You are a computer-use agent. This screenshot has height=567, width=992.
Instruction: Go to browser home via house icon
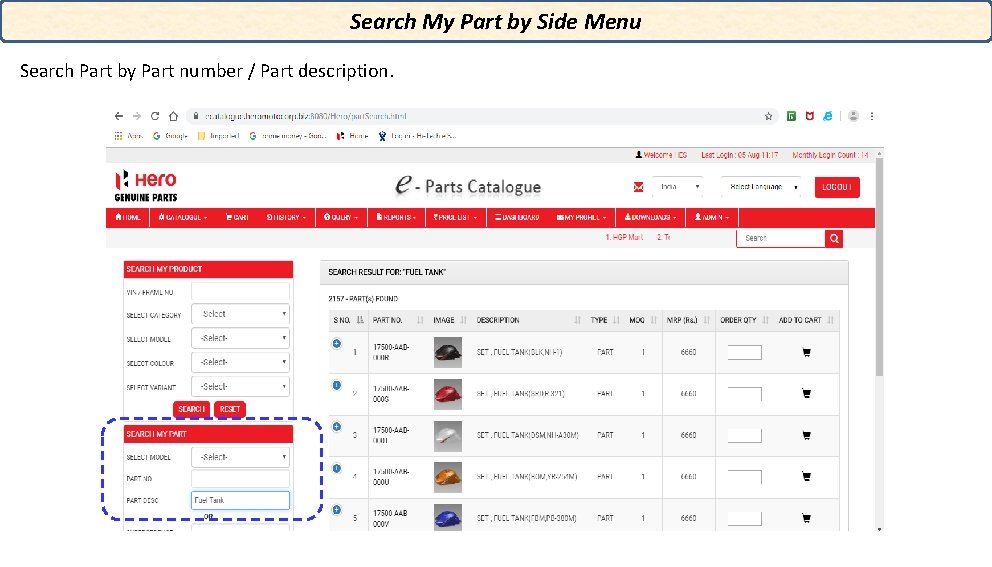173,116
